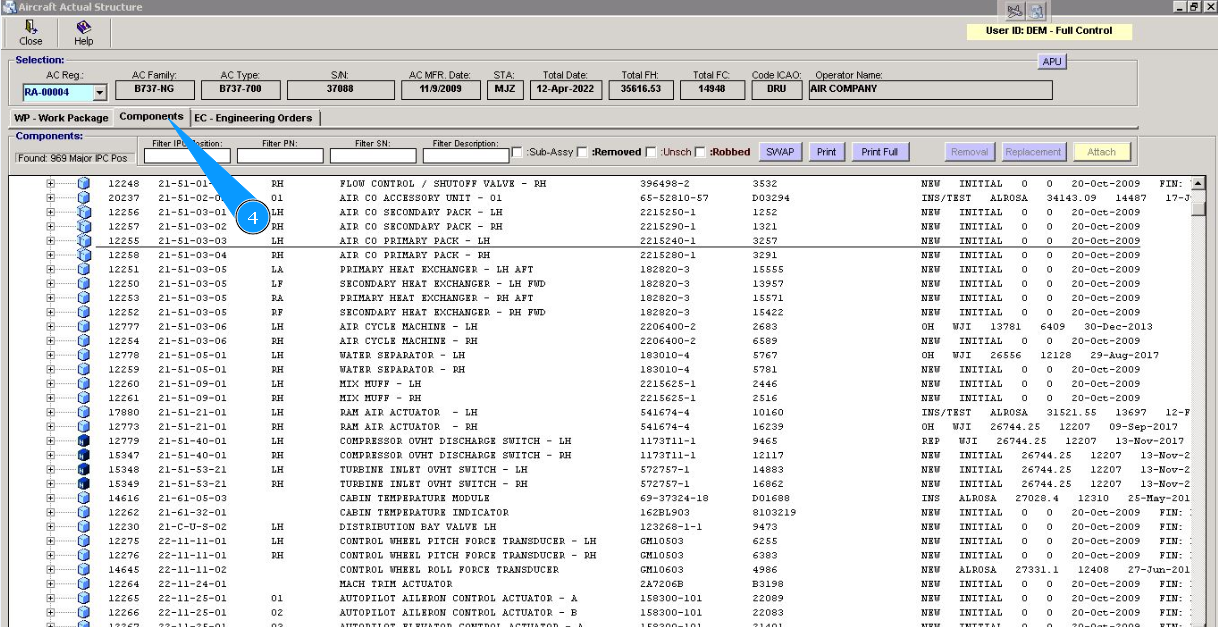Select component icon beside 12264
Viewport: 1218px width, 633px height.
(x=84, y=584)
